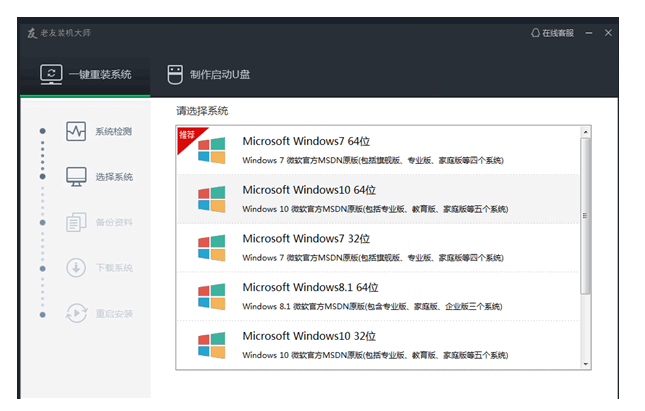
Task: Click the 在线客服 bell icon
Action: click(535, 33)
